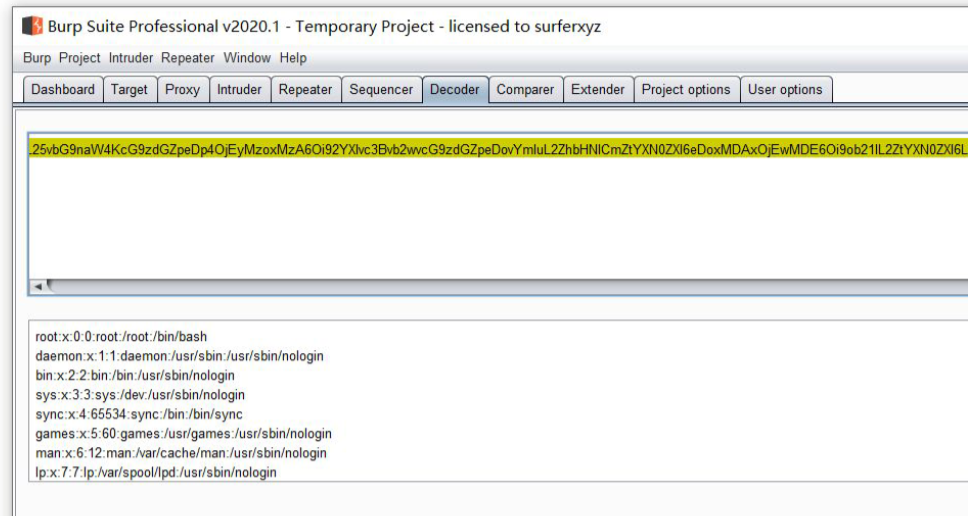
Task: Switch to the Dashboard tab
Action: [x=63, y=89]
